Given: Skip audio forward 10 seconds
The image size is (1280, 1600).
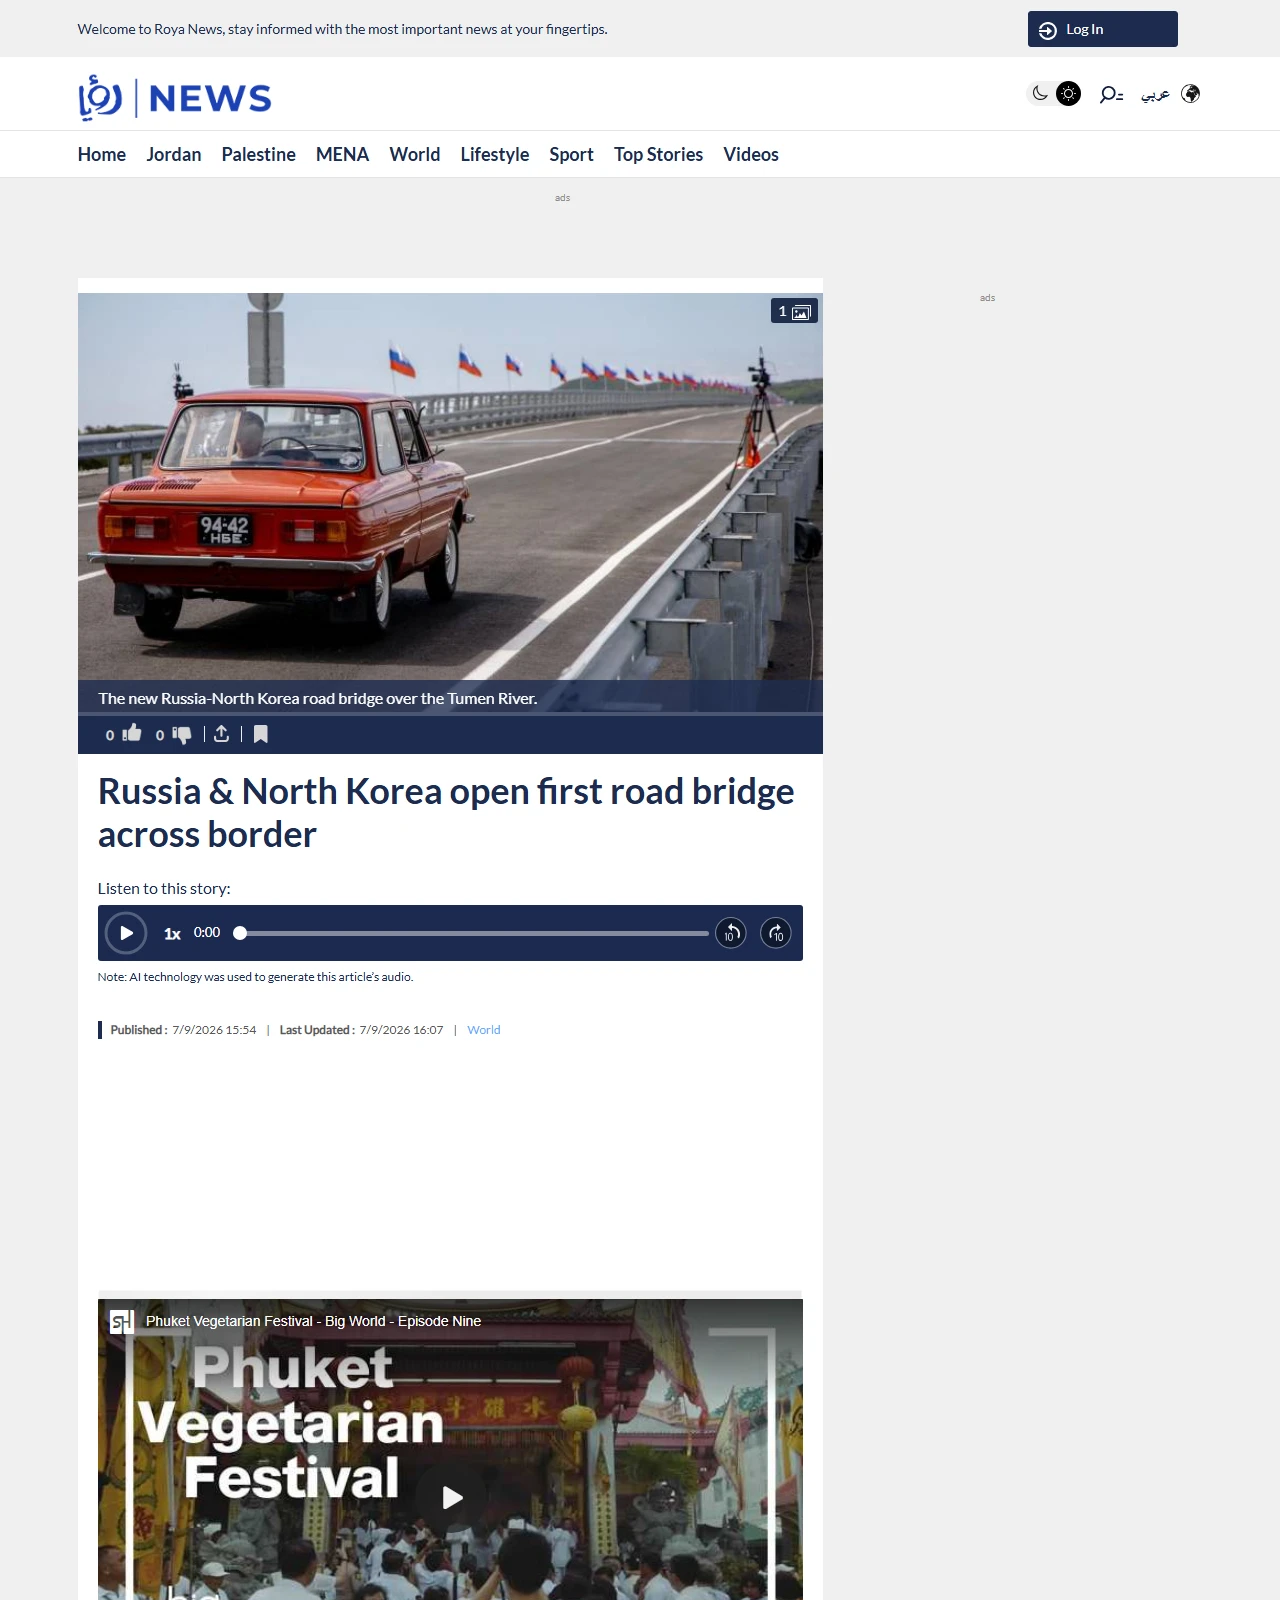Looking at the screenshot, I should 776,933.
